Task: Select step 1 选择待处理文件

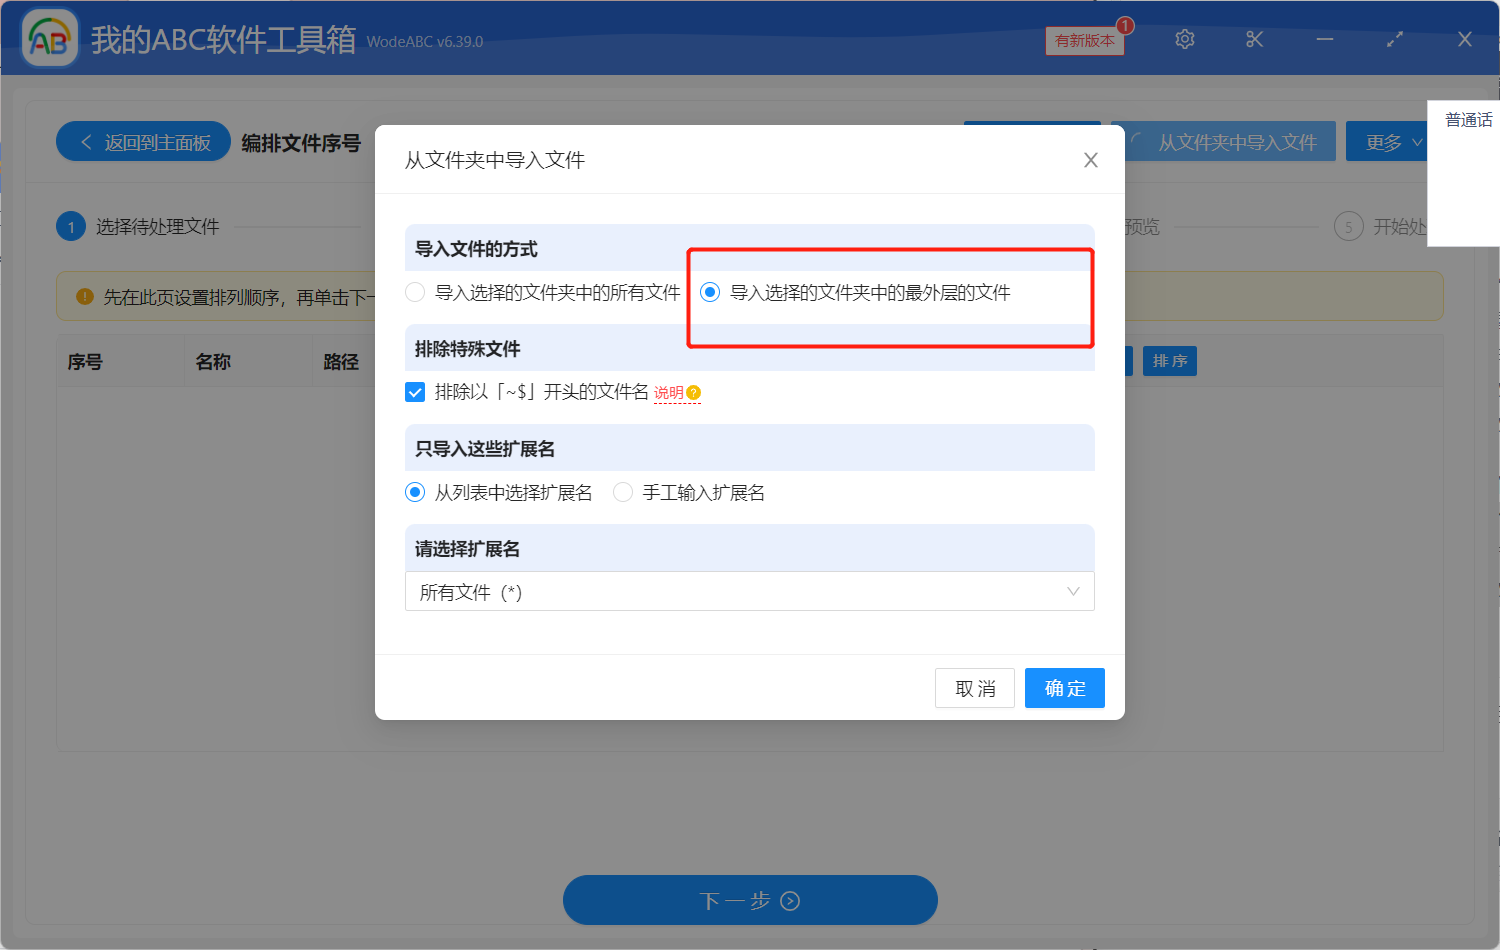Action: pyautogui.click(x=138, y=227)
